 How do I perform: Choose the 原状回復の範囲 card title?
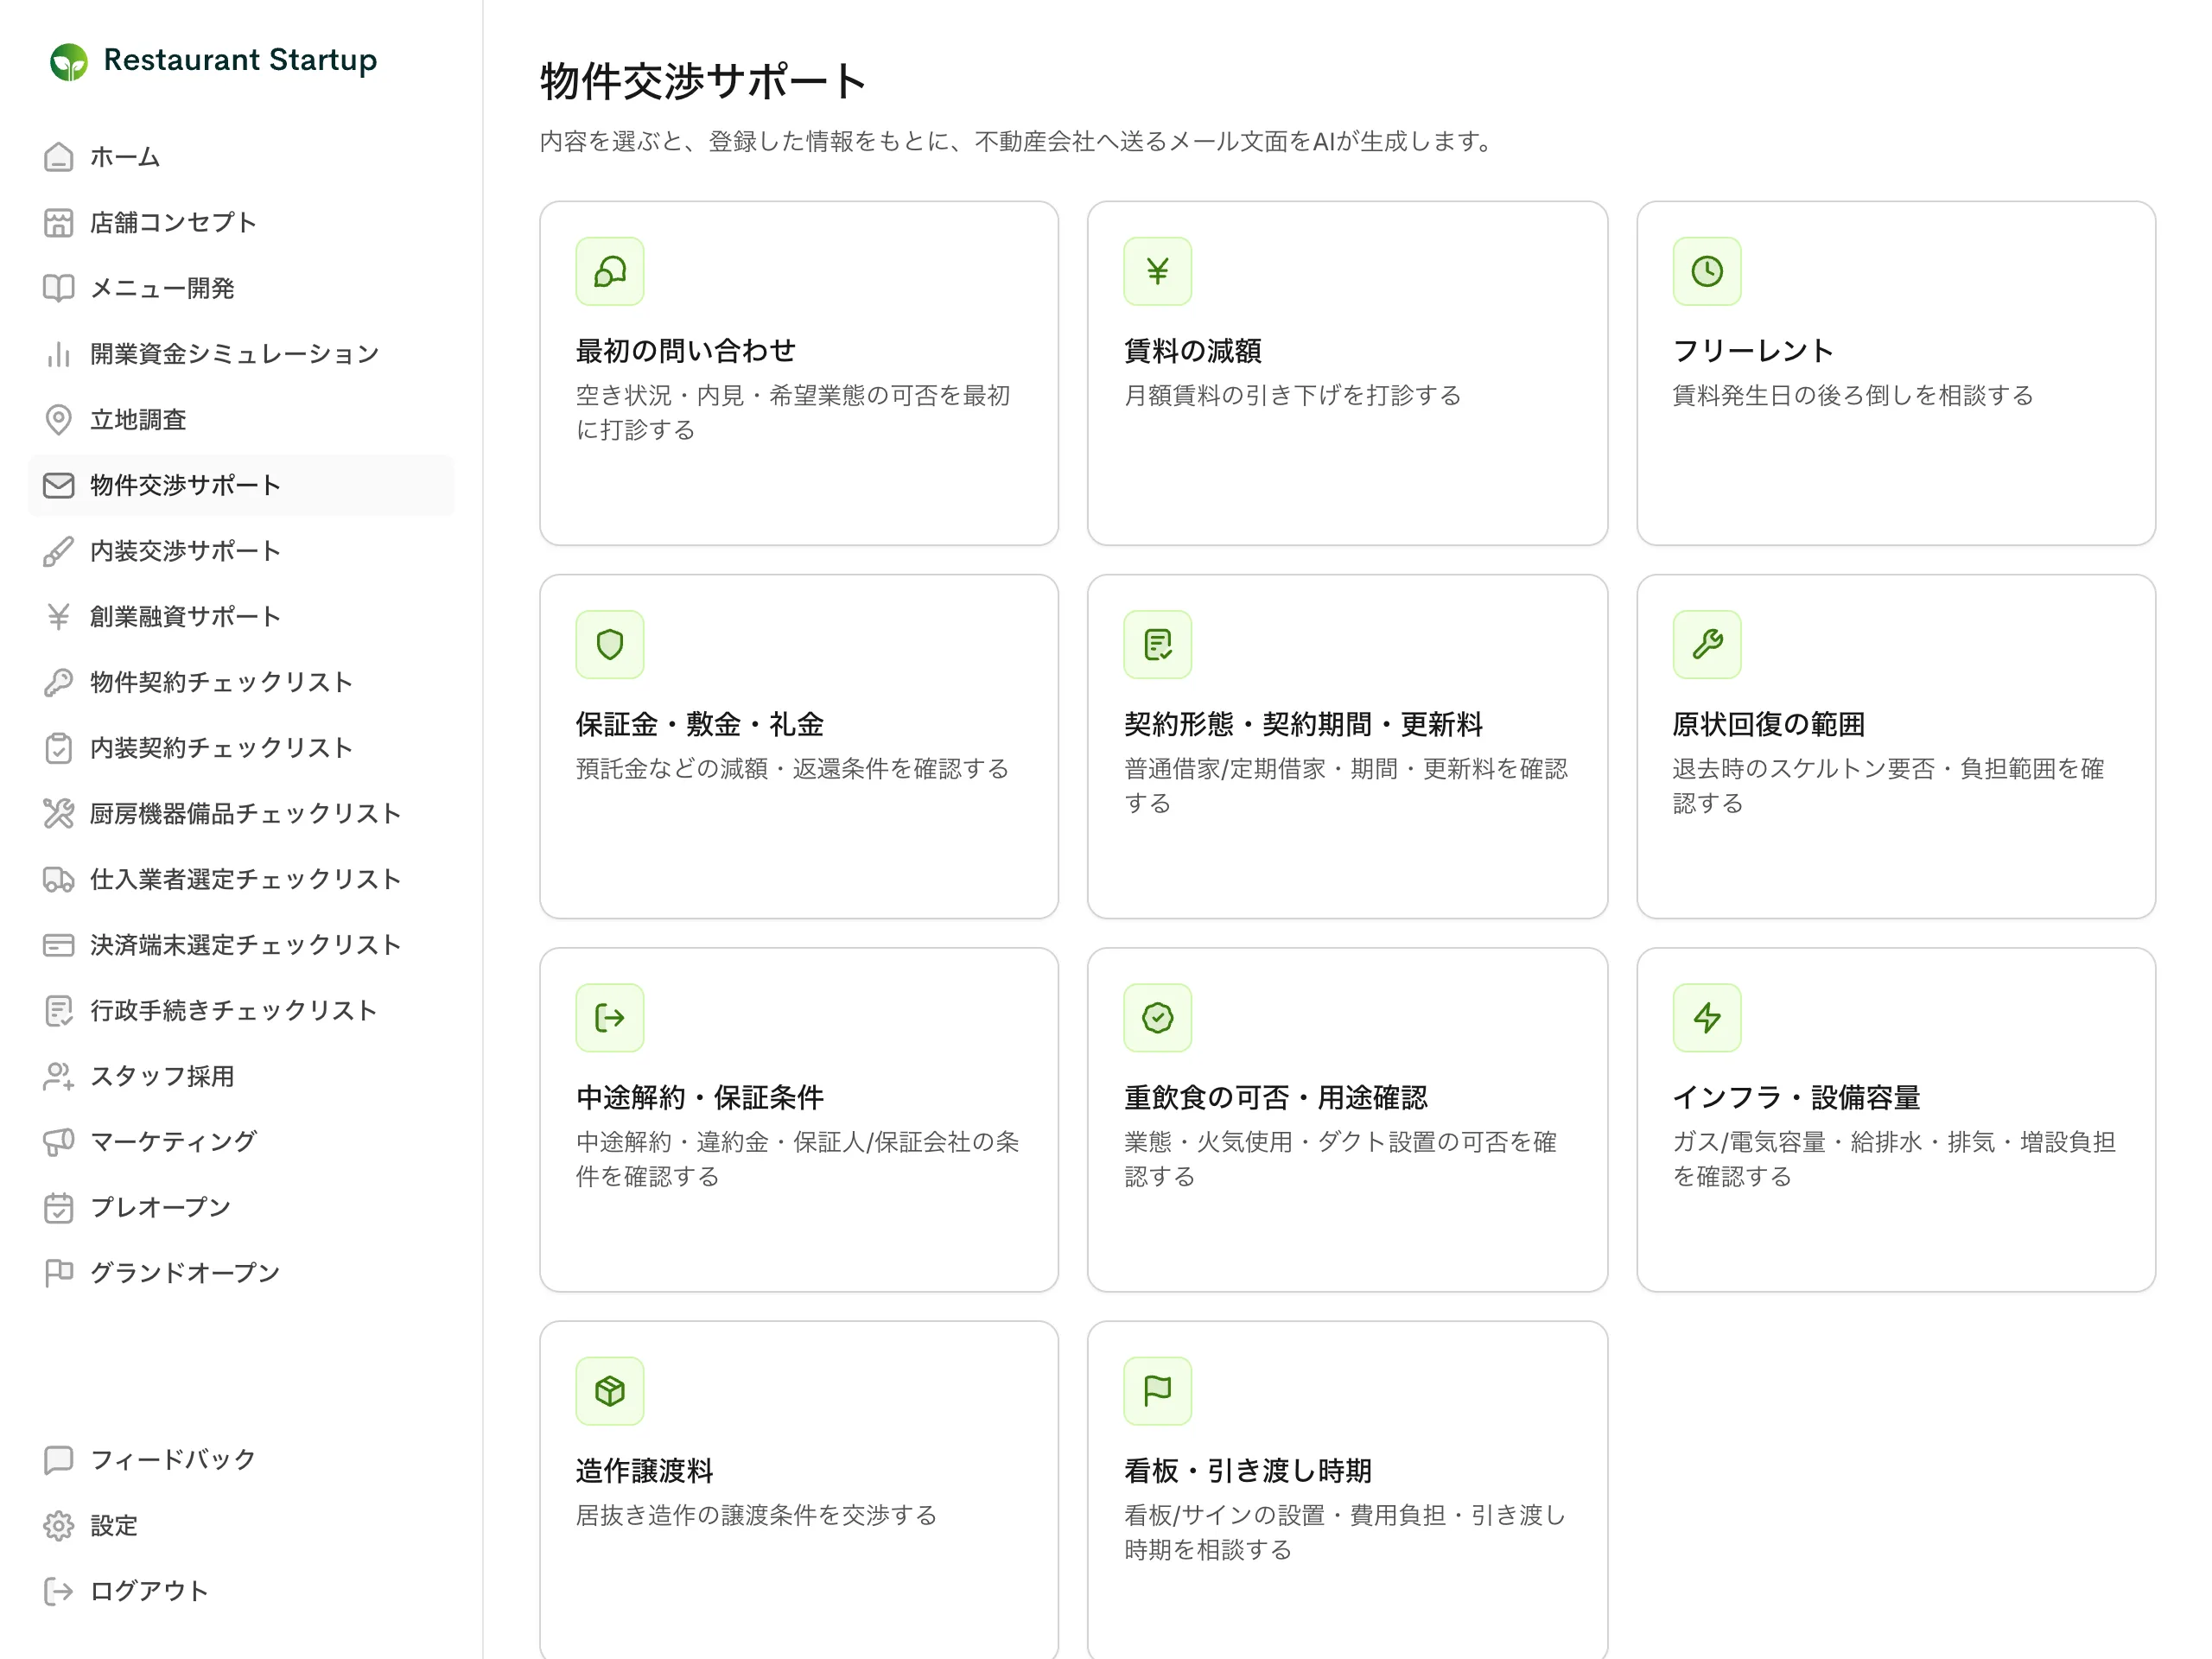pos(1768,724)
